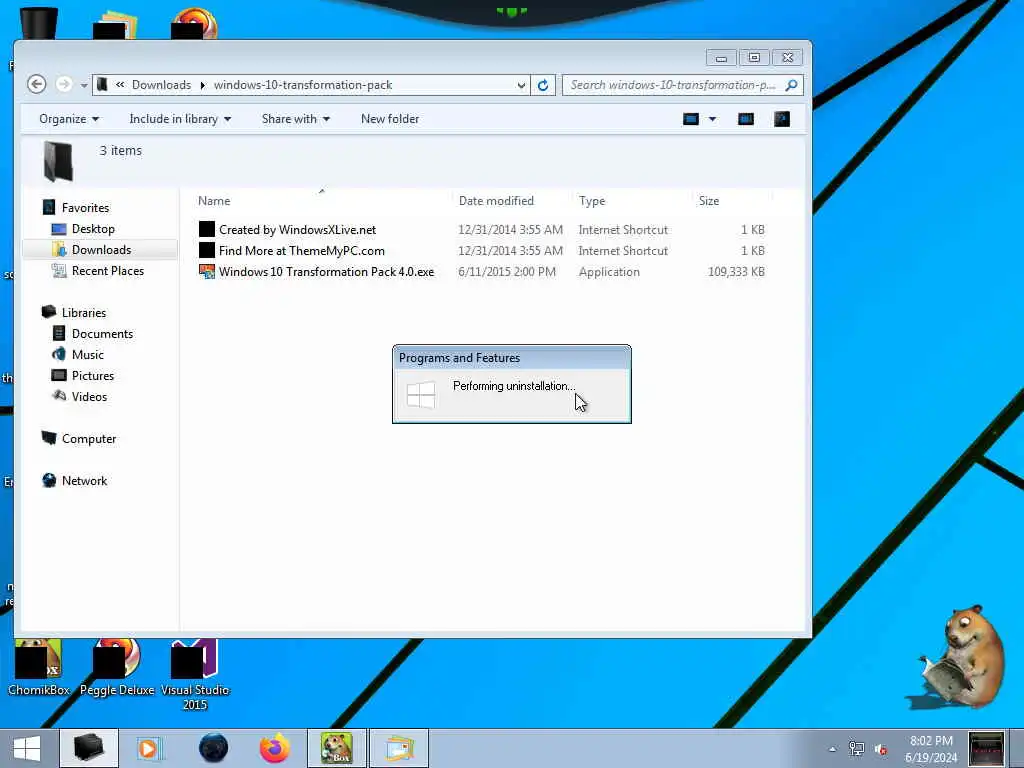Open the dark round browser taskbar icon

point(214,748)
